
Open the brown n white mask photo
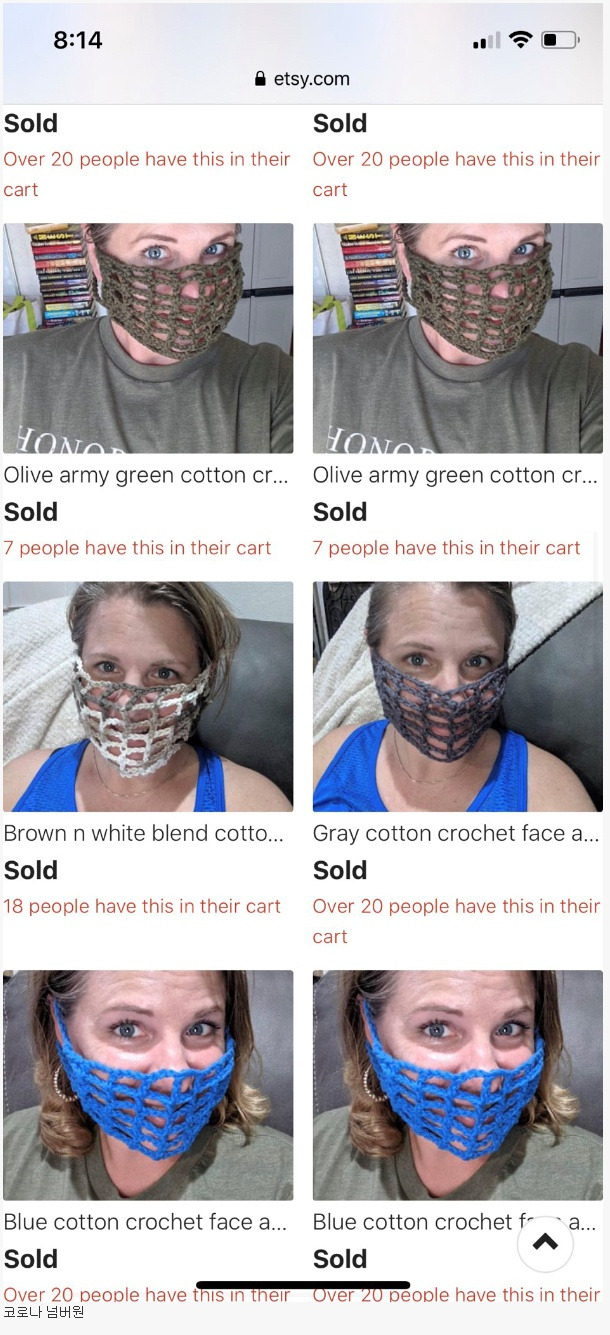[148, 696]
